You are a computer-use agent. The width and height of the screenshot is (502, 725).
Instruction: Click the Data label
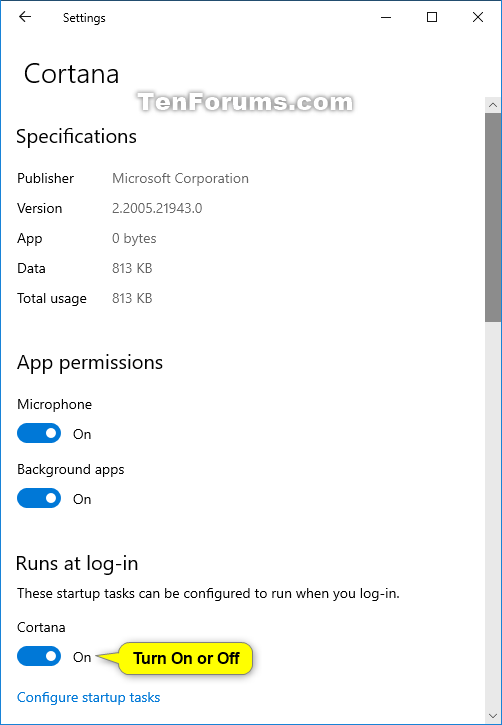tap(31, 269)
